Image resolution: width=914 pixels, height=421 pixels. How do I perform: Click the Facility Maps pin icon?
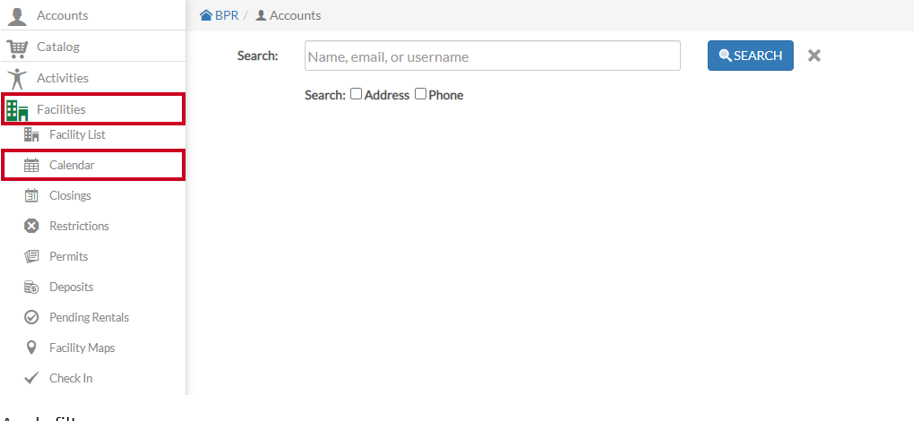coord(31,348)
